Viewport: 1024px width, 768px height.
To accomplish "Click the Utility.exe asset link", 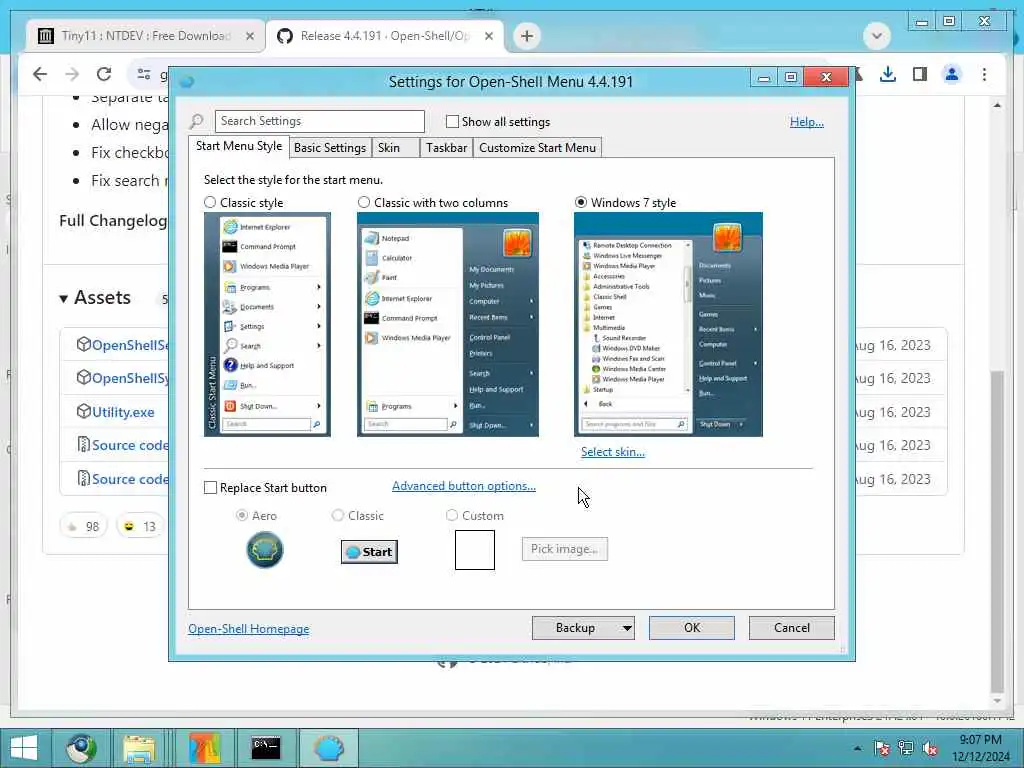I will [x=123, y=412].
